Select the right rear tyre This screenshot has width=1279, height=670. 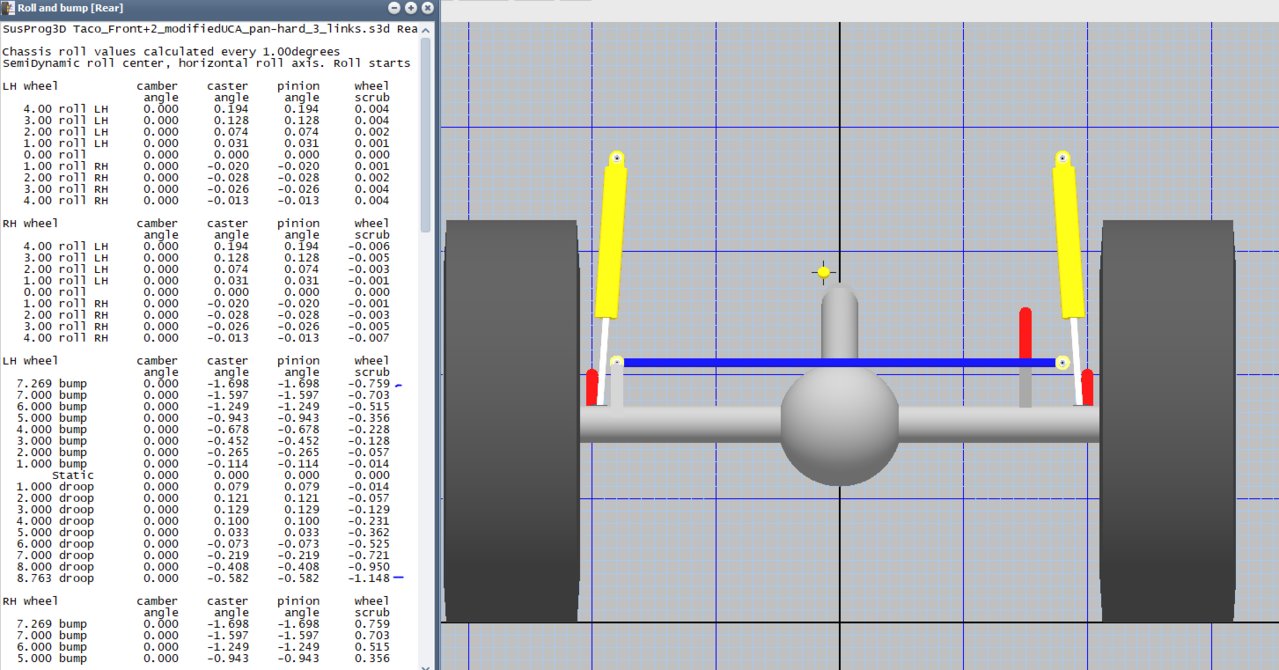point(1167,421)
